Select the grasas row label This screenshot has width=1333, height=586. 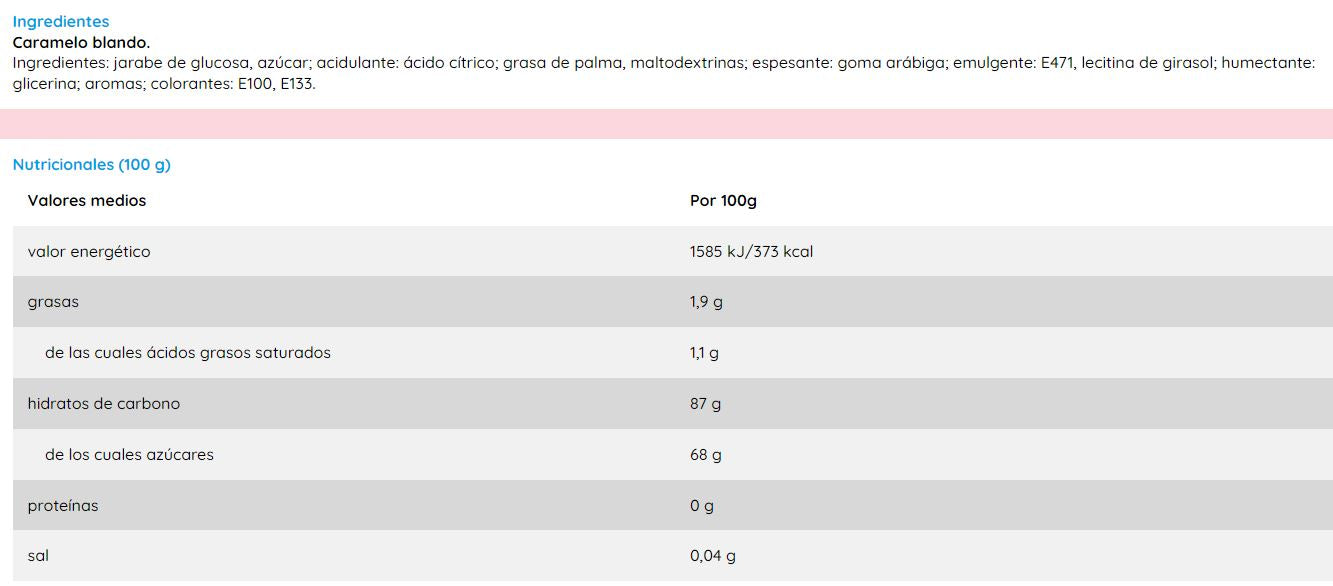pos(53,302)
